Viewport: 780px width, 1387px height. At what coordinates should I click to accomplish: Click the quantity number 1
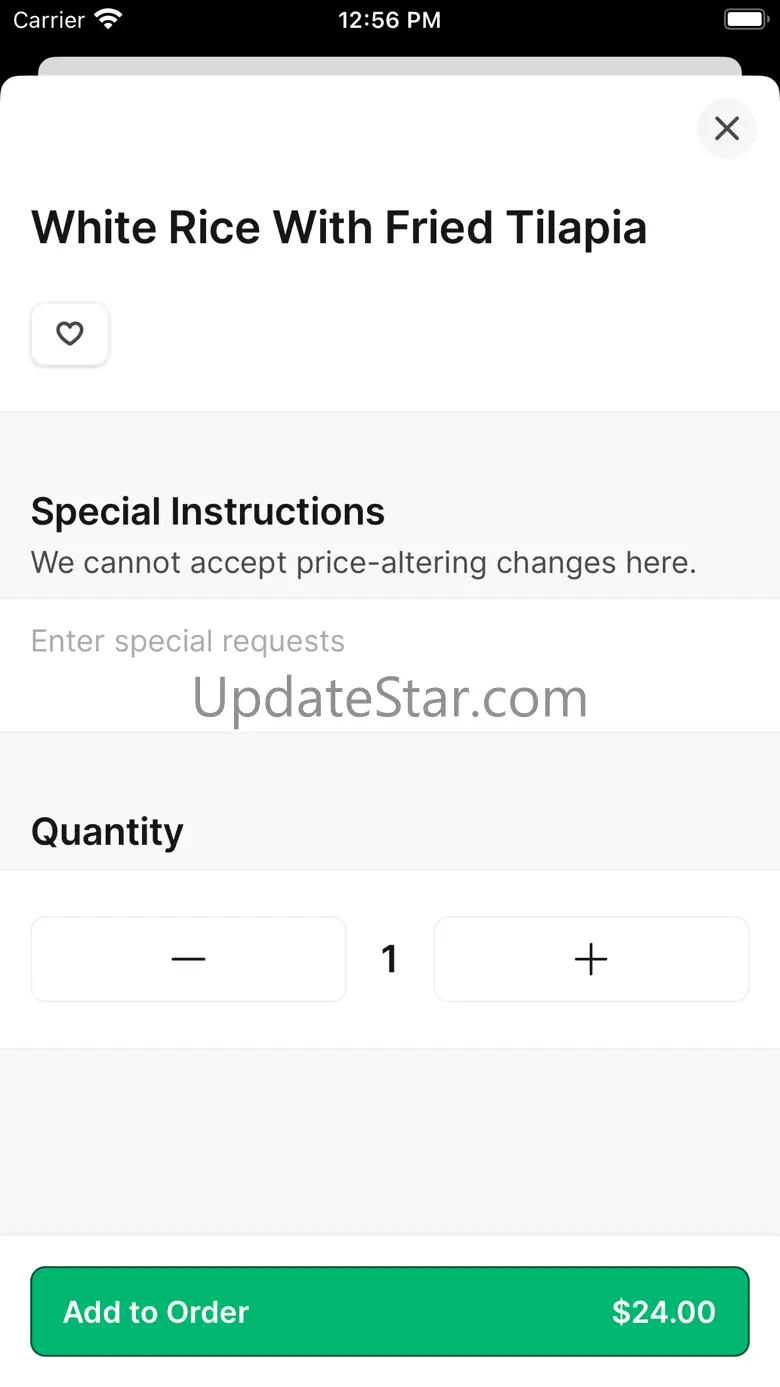pos(390,959)
